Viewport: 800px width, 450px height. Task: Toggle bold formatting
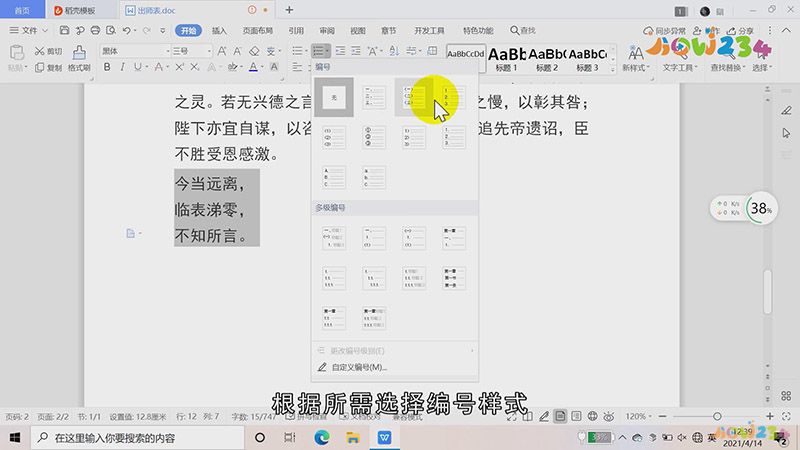(x=107, y=67)
